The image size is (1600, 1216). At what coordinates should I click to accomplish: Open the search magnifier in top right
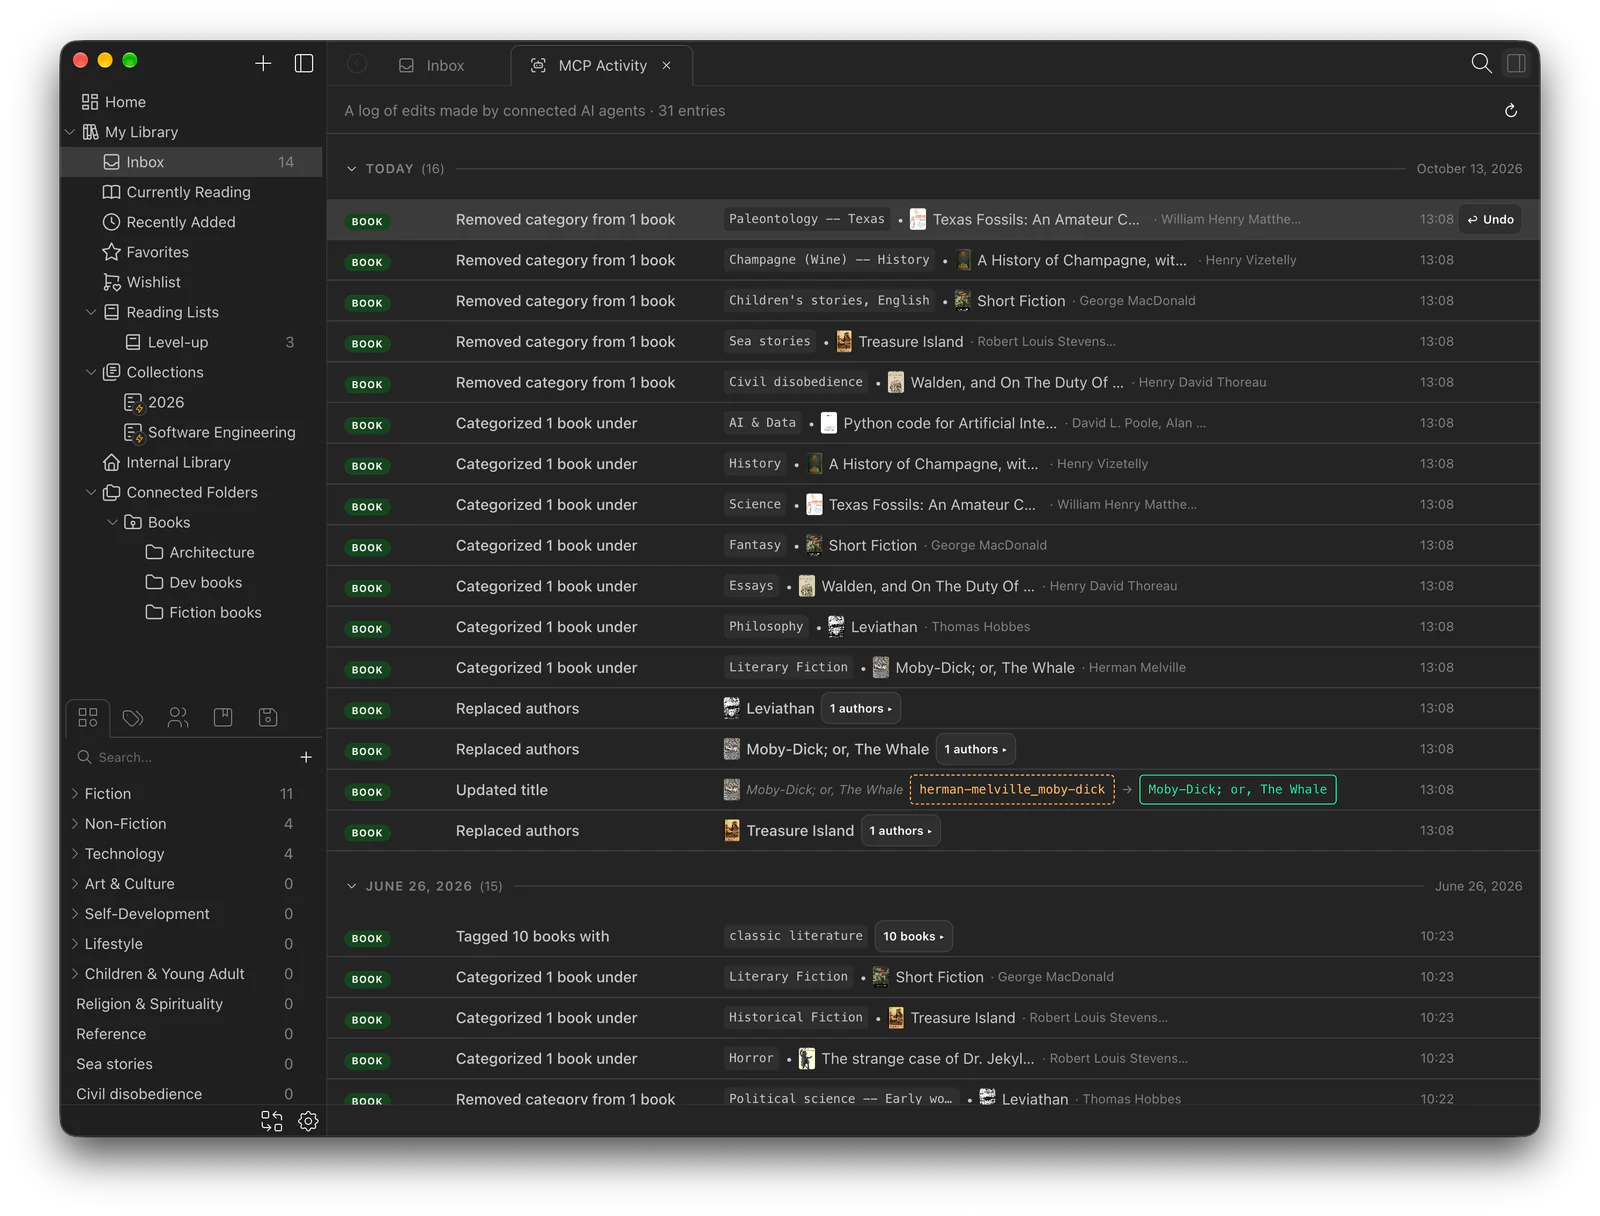tap(1481, 63)
